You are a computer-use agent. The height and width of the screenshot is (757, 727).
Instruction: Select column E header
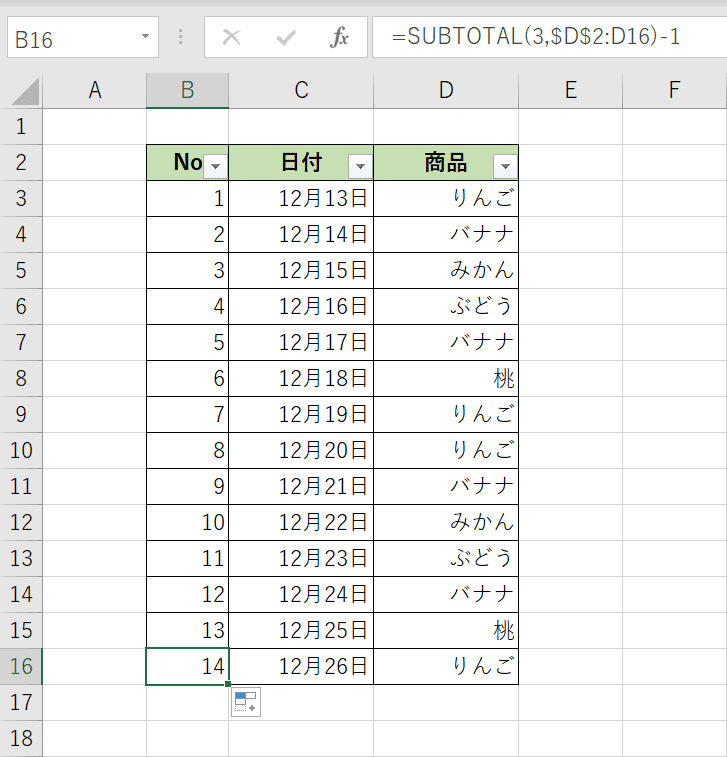571,90
